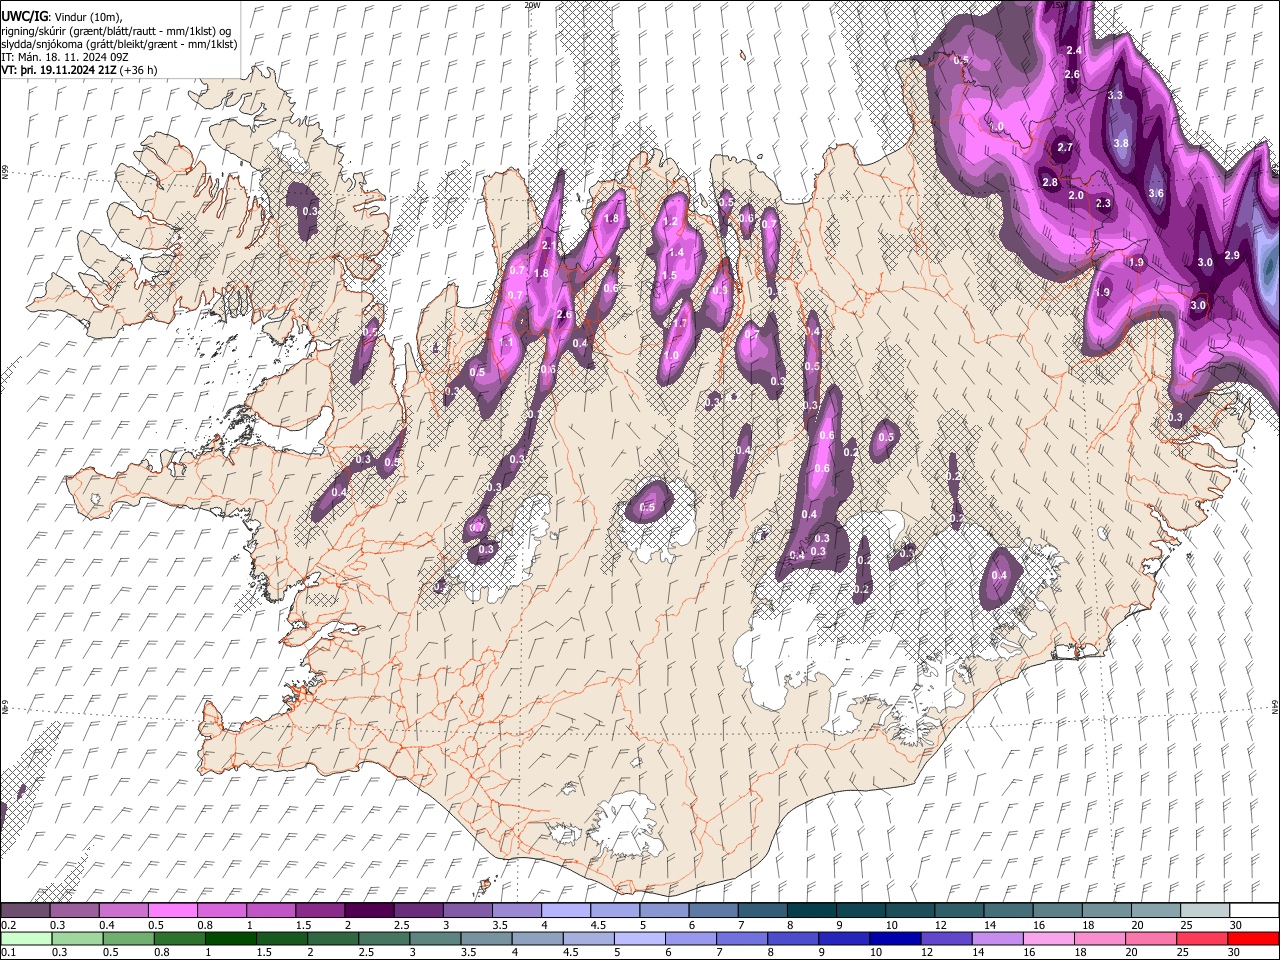Click the 1.1 snowfall value on the map
Image resolution: width=1280 pixels, height=960 pixels.
(x=506, y=342)
